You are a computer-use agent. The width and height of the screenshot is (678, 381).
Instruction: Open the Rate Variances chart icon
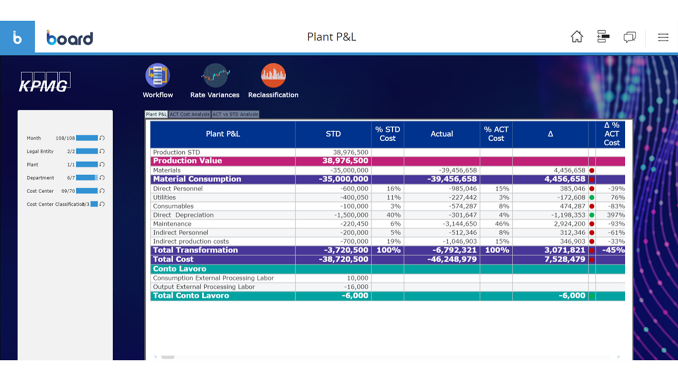215,76
